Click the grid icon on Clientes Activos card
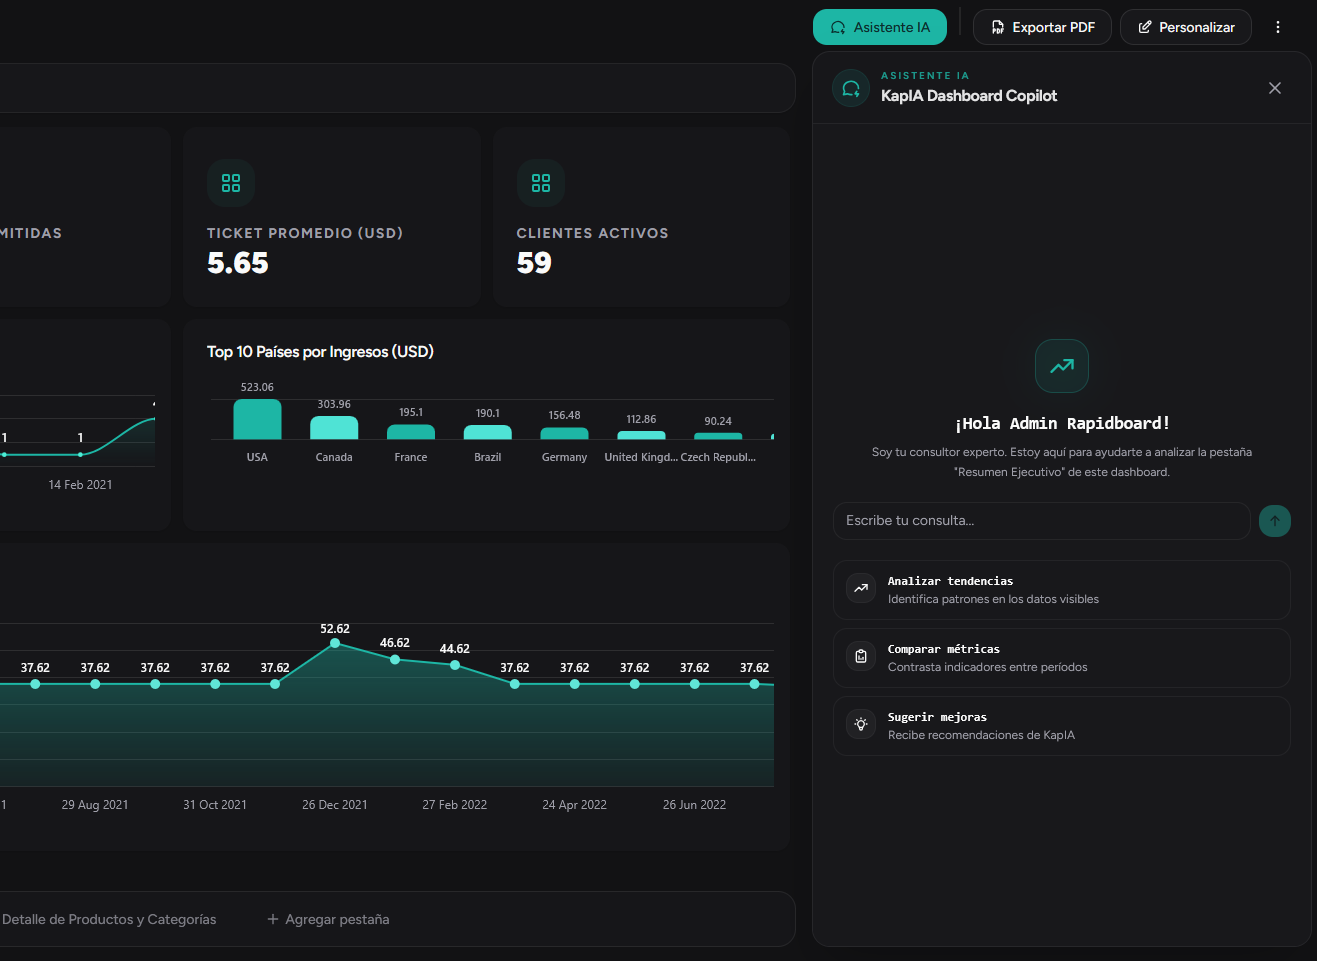Viewport: 1317px width, 961px height. tap(541, 183)
